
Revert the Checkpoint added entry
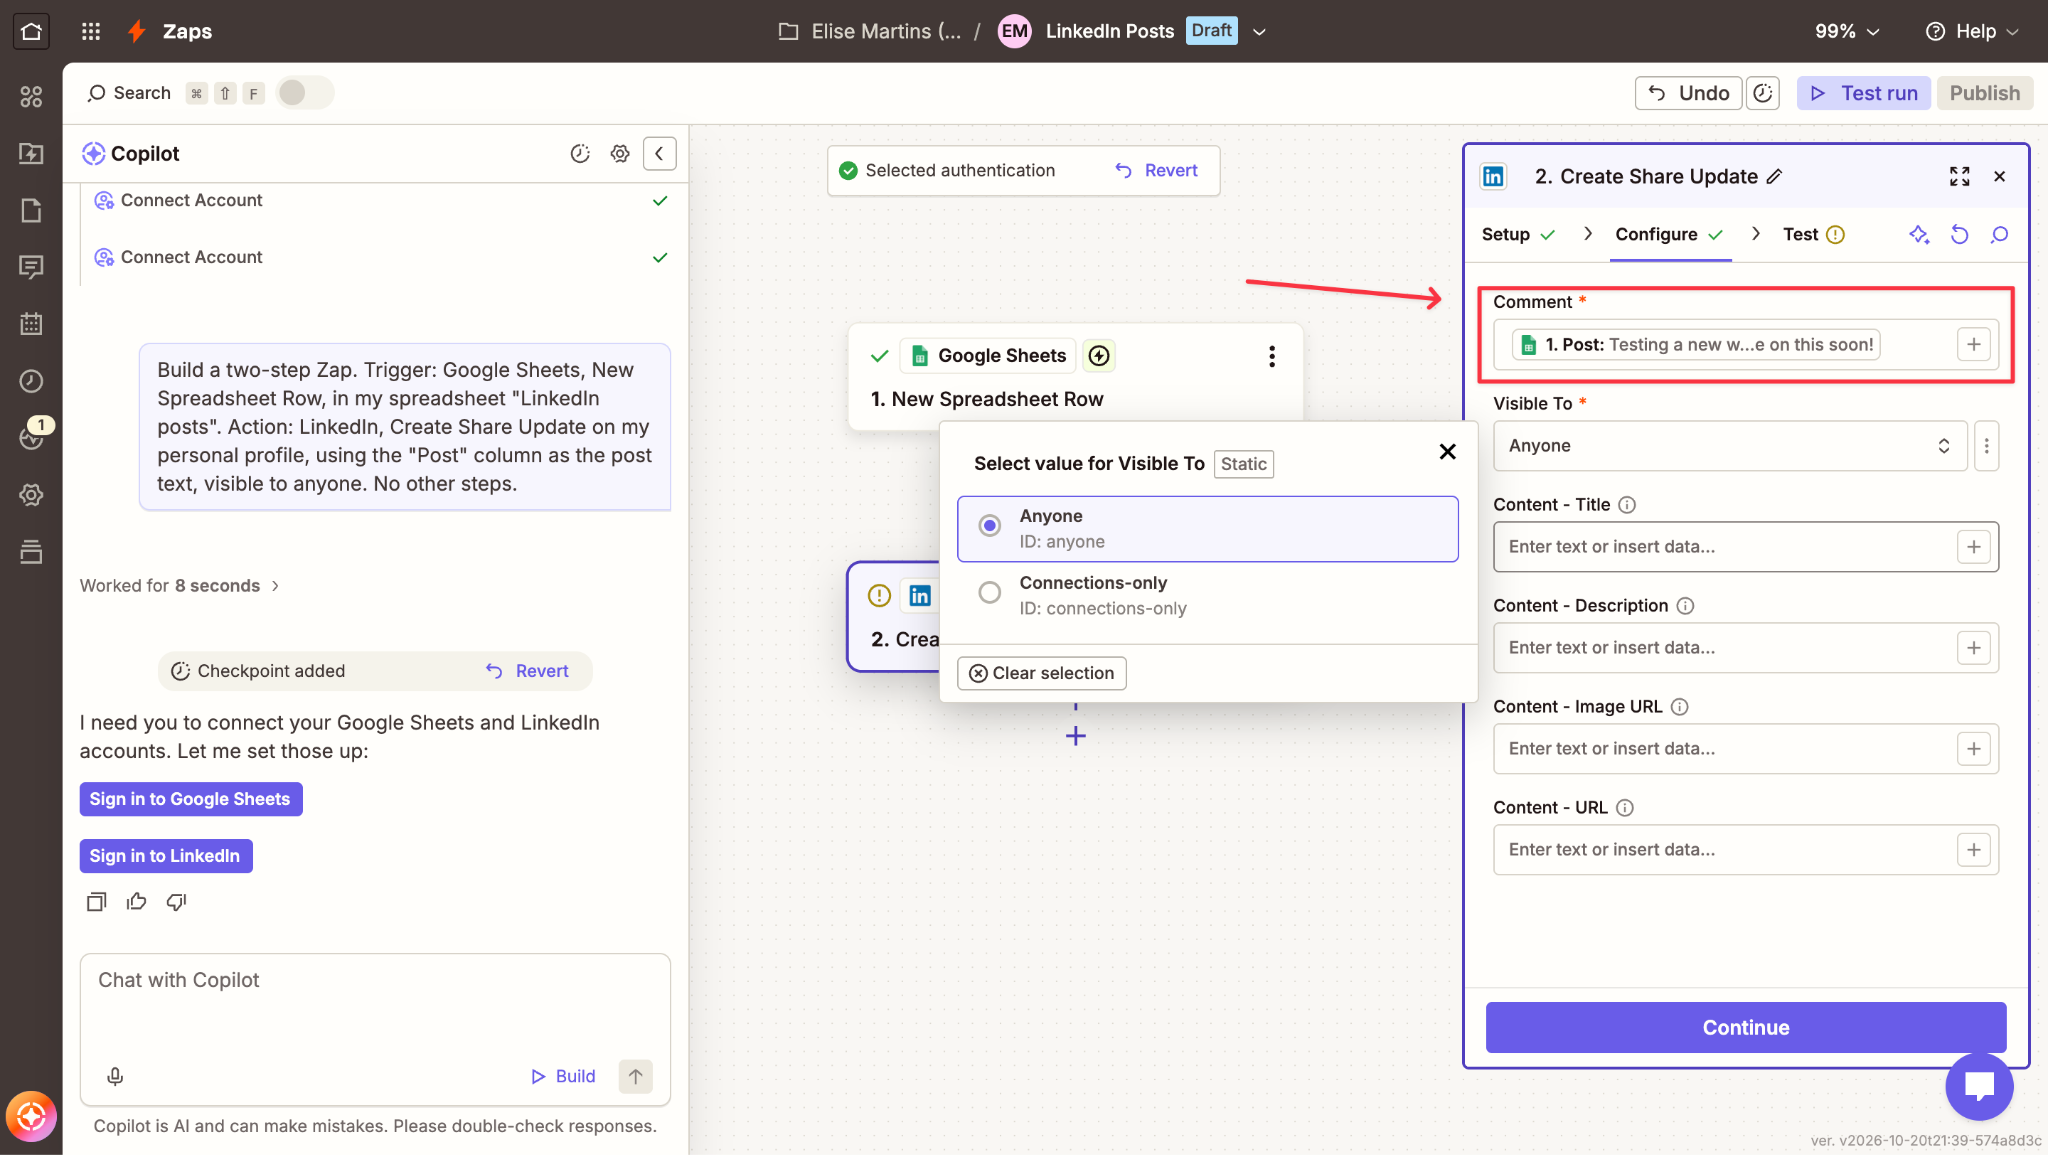(528, 671)
